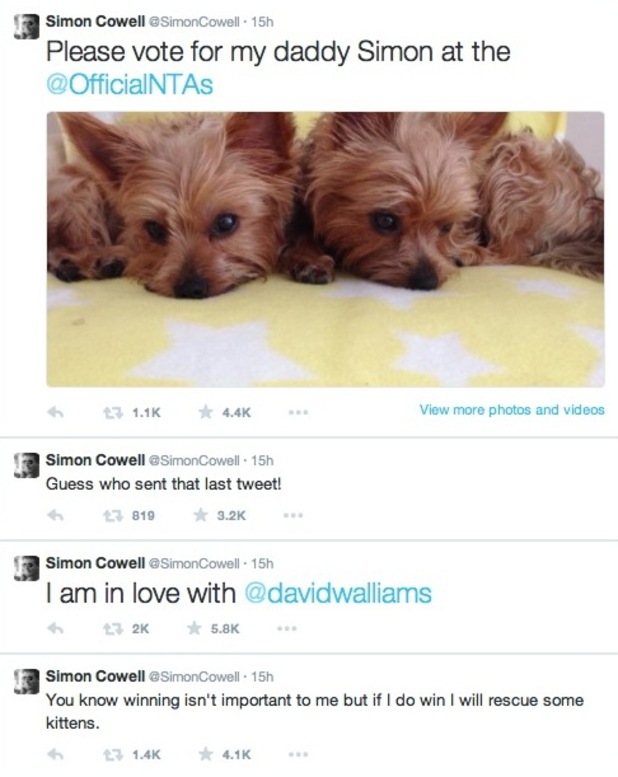Reply to the daddy Simon vote tweet
Image resolution: width=618 pixels, height=777 pixels.
pyautogui.click(x=55, y=412)
